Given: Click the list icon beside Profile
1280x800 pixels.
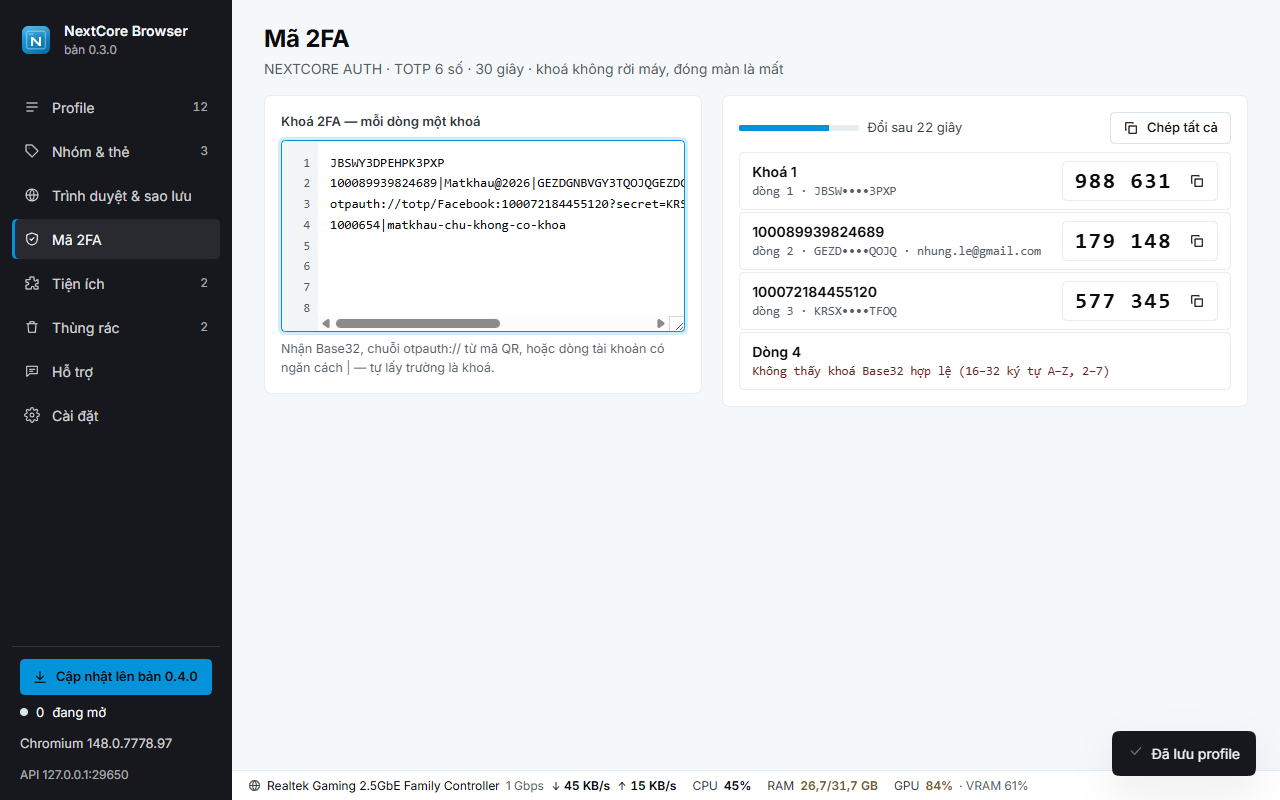Looking at the screenshot, I should click(32, 108).
